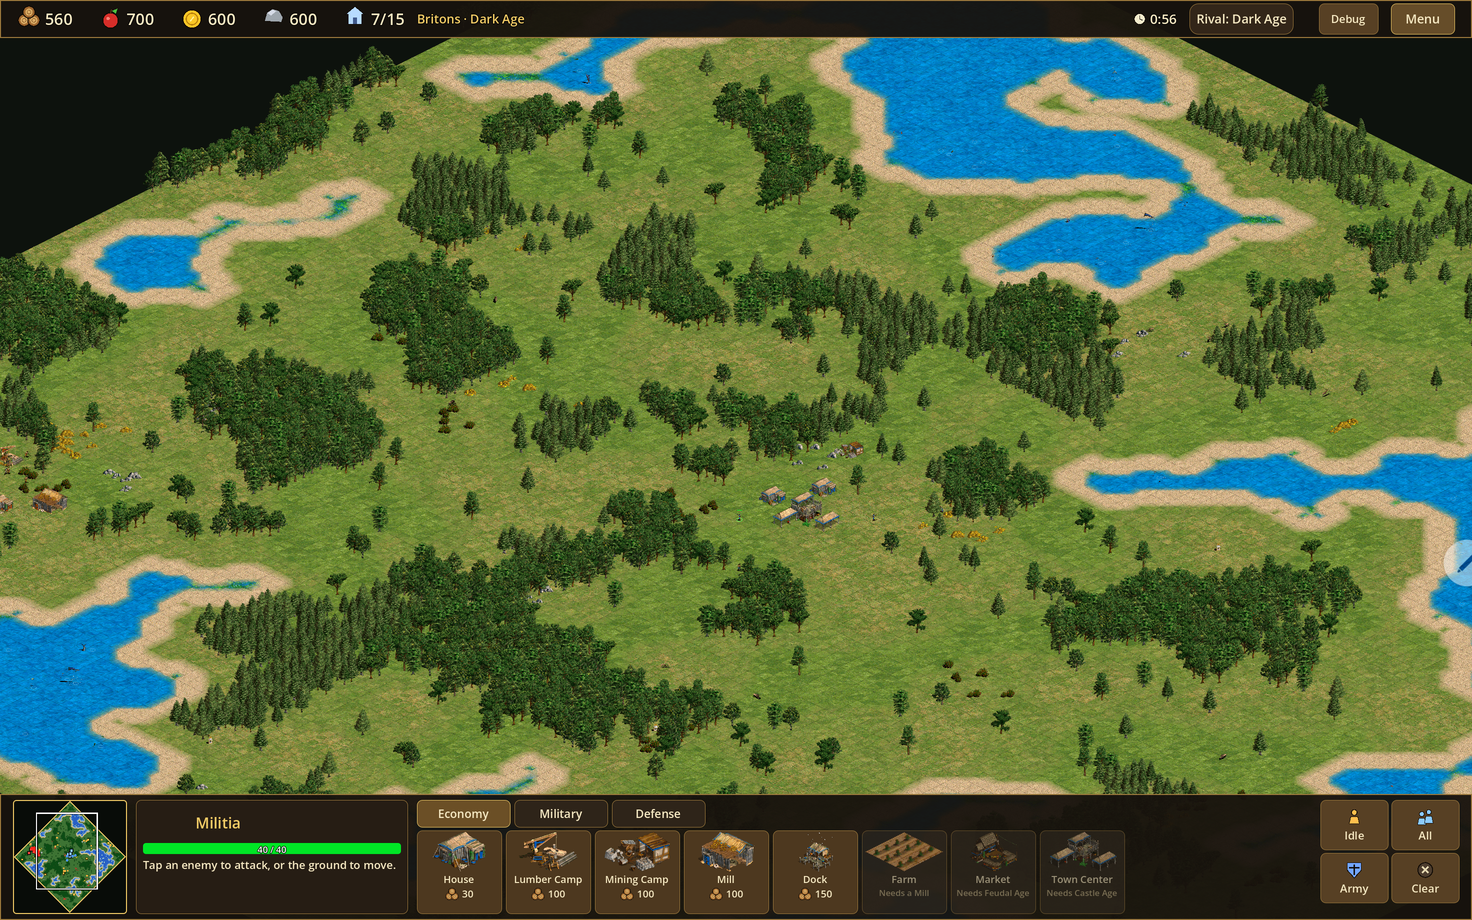Image resolution: width=1472 pixels, height=920 pixels.
Task: Click the Militia health bar
Action: (272, 849)
